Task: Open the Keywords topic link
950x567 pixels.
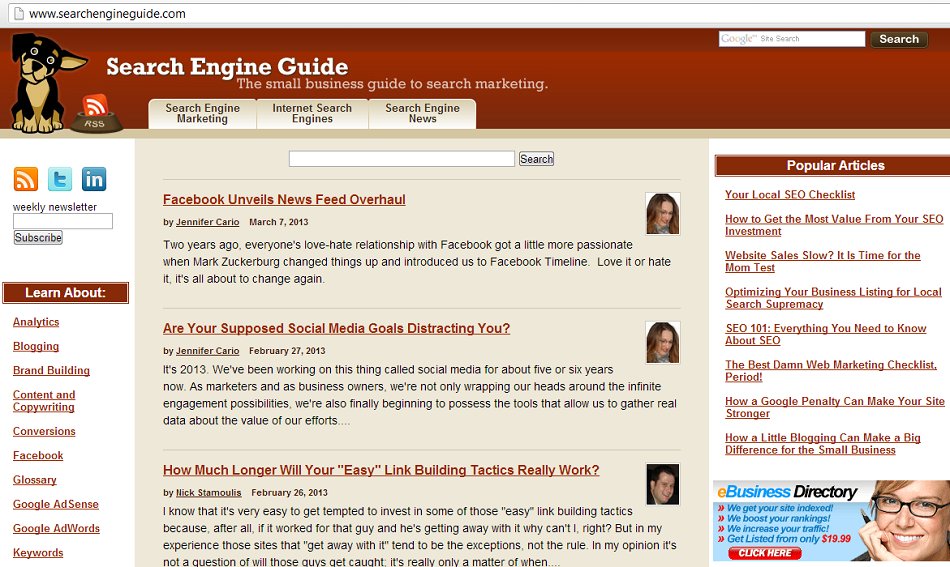Action: click(x=38, y=552)
